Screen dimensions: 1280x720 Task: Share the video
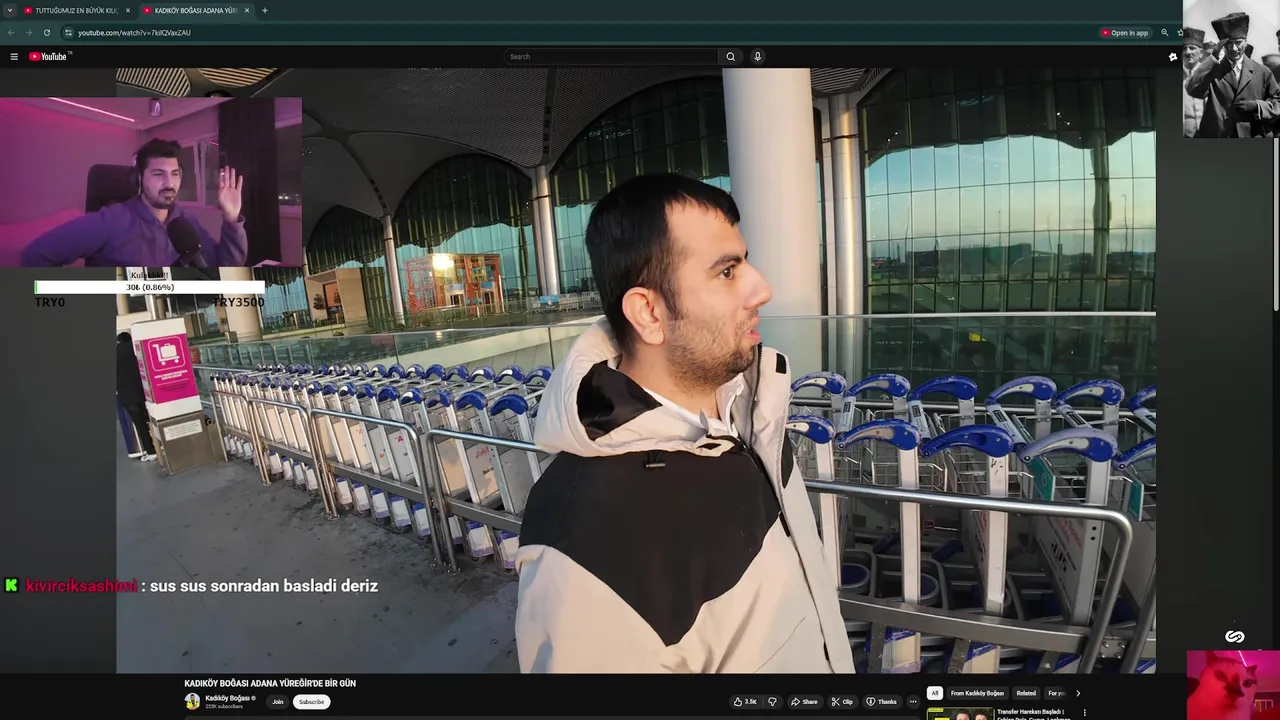coord(804,702)
